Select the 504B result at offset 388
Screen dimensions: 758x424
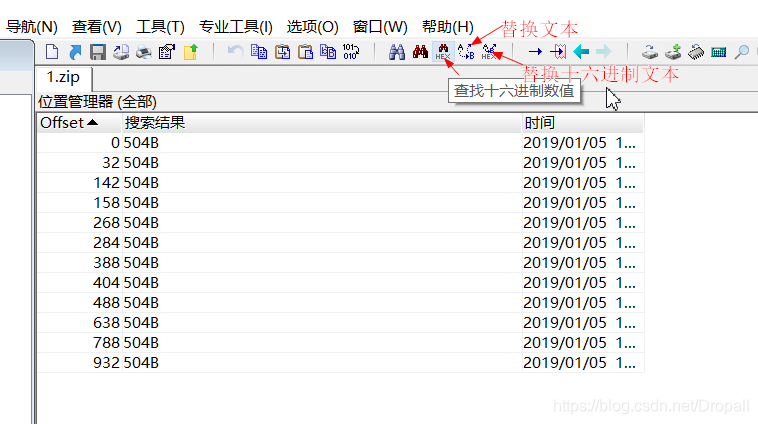pos(141,263)
